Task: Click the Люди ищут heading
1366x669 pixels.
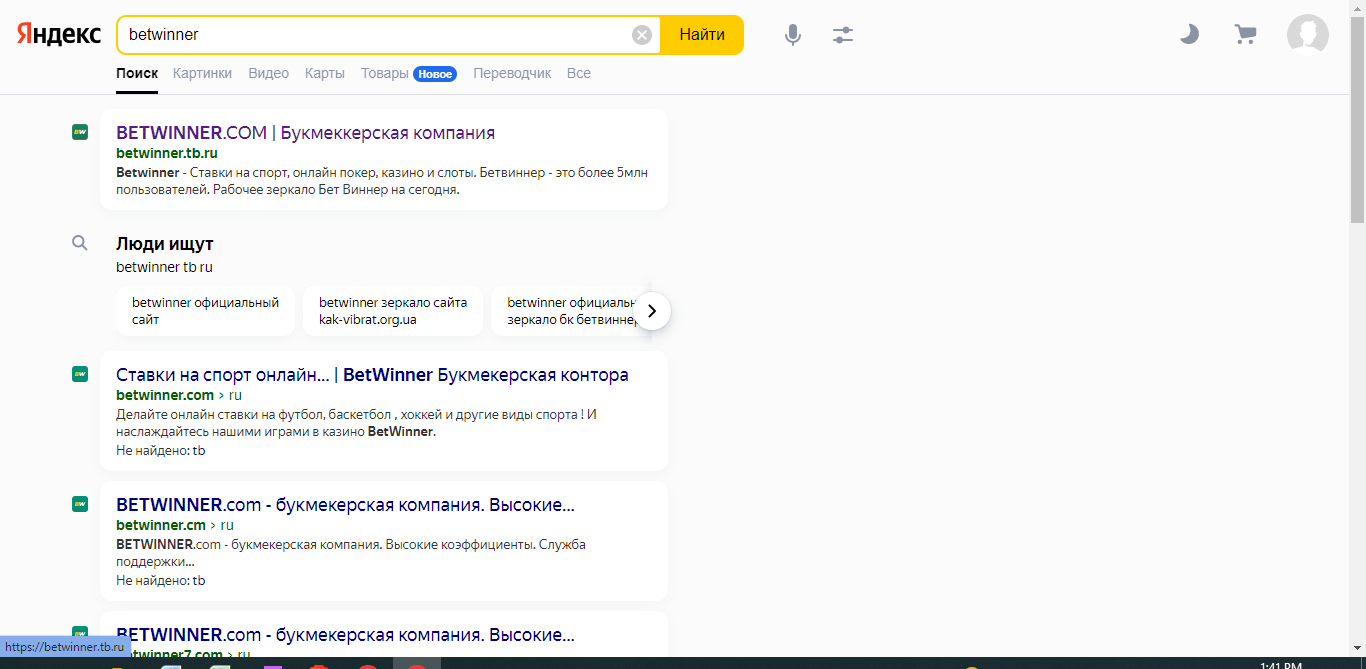Action: [164, 244]
